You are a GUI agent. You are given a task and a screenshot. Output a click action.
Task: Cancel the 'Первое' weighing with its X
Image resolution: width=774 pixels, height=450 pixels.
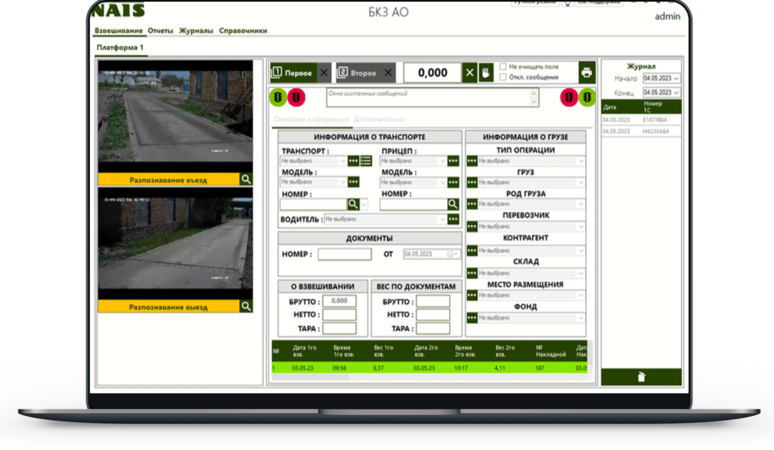tap(323, 72)
